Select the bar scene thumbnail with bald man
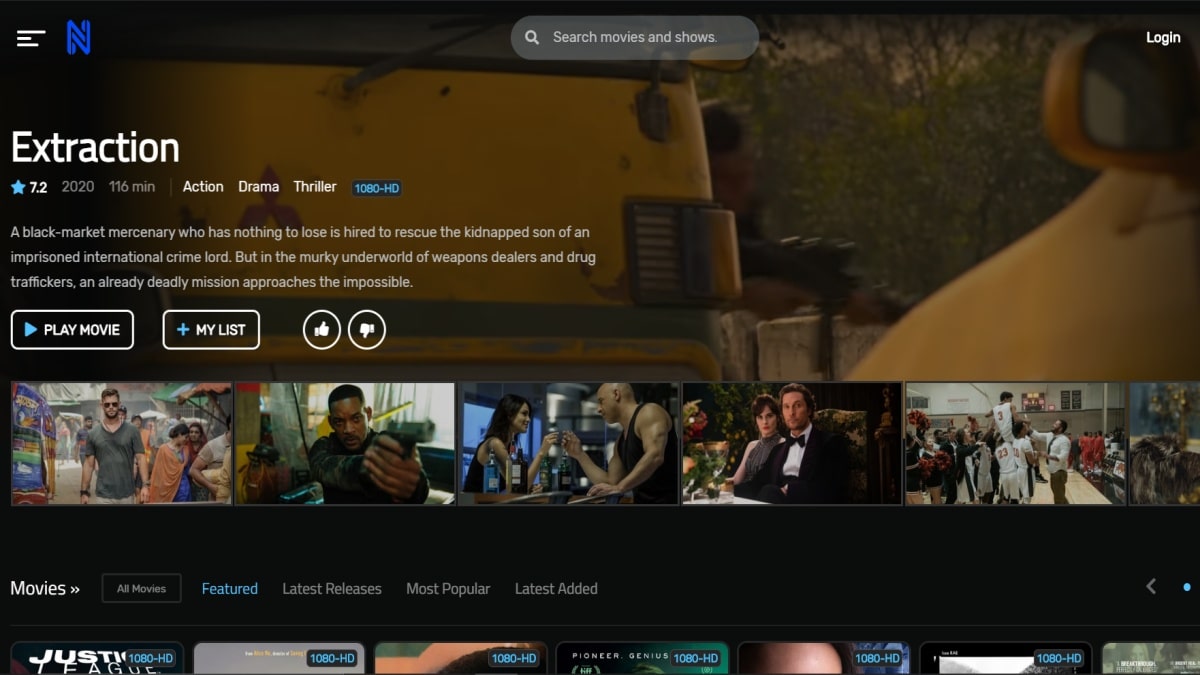The width and height of the screenshot is (1200, 675). 569,443
